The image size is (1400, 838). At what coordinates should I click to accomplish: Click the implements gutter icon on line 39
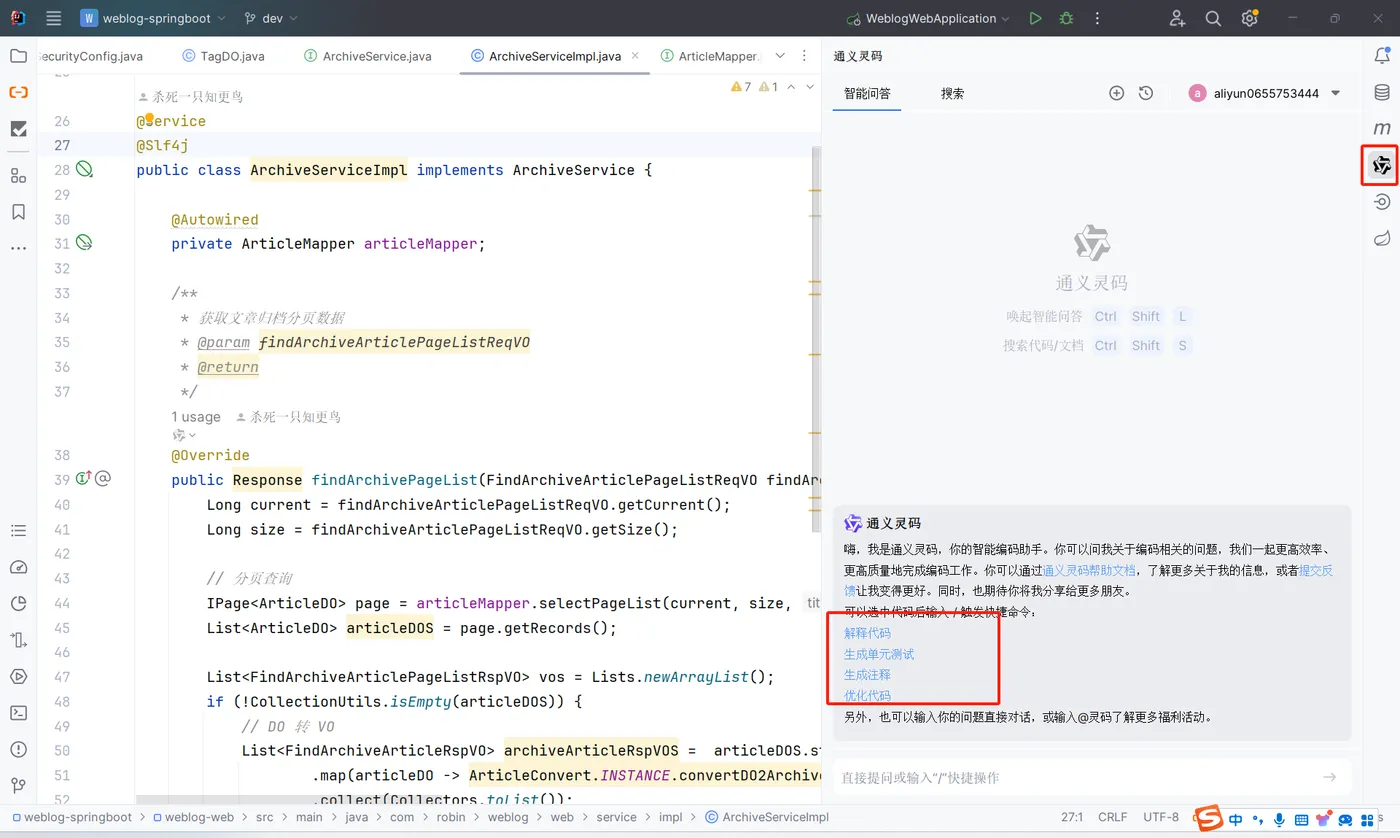point(84,479)
